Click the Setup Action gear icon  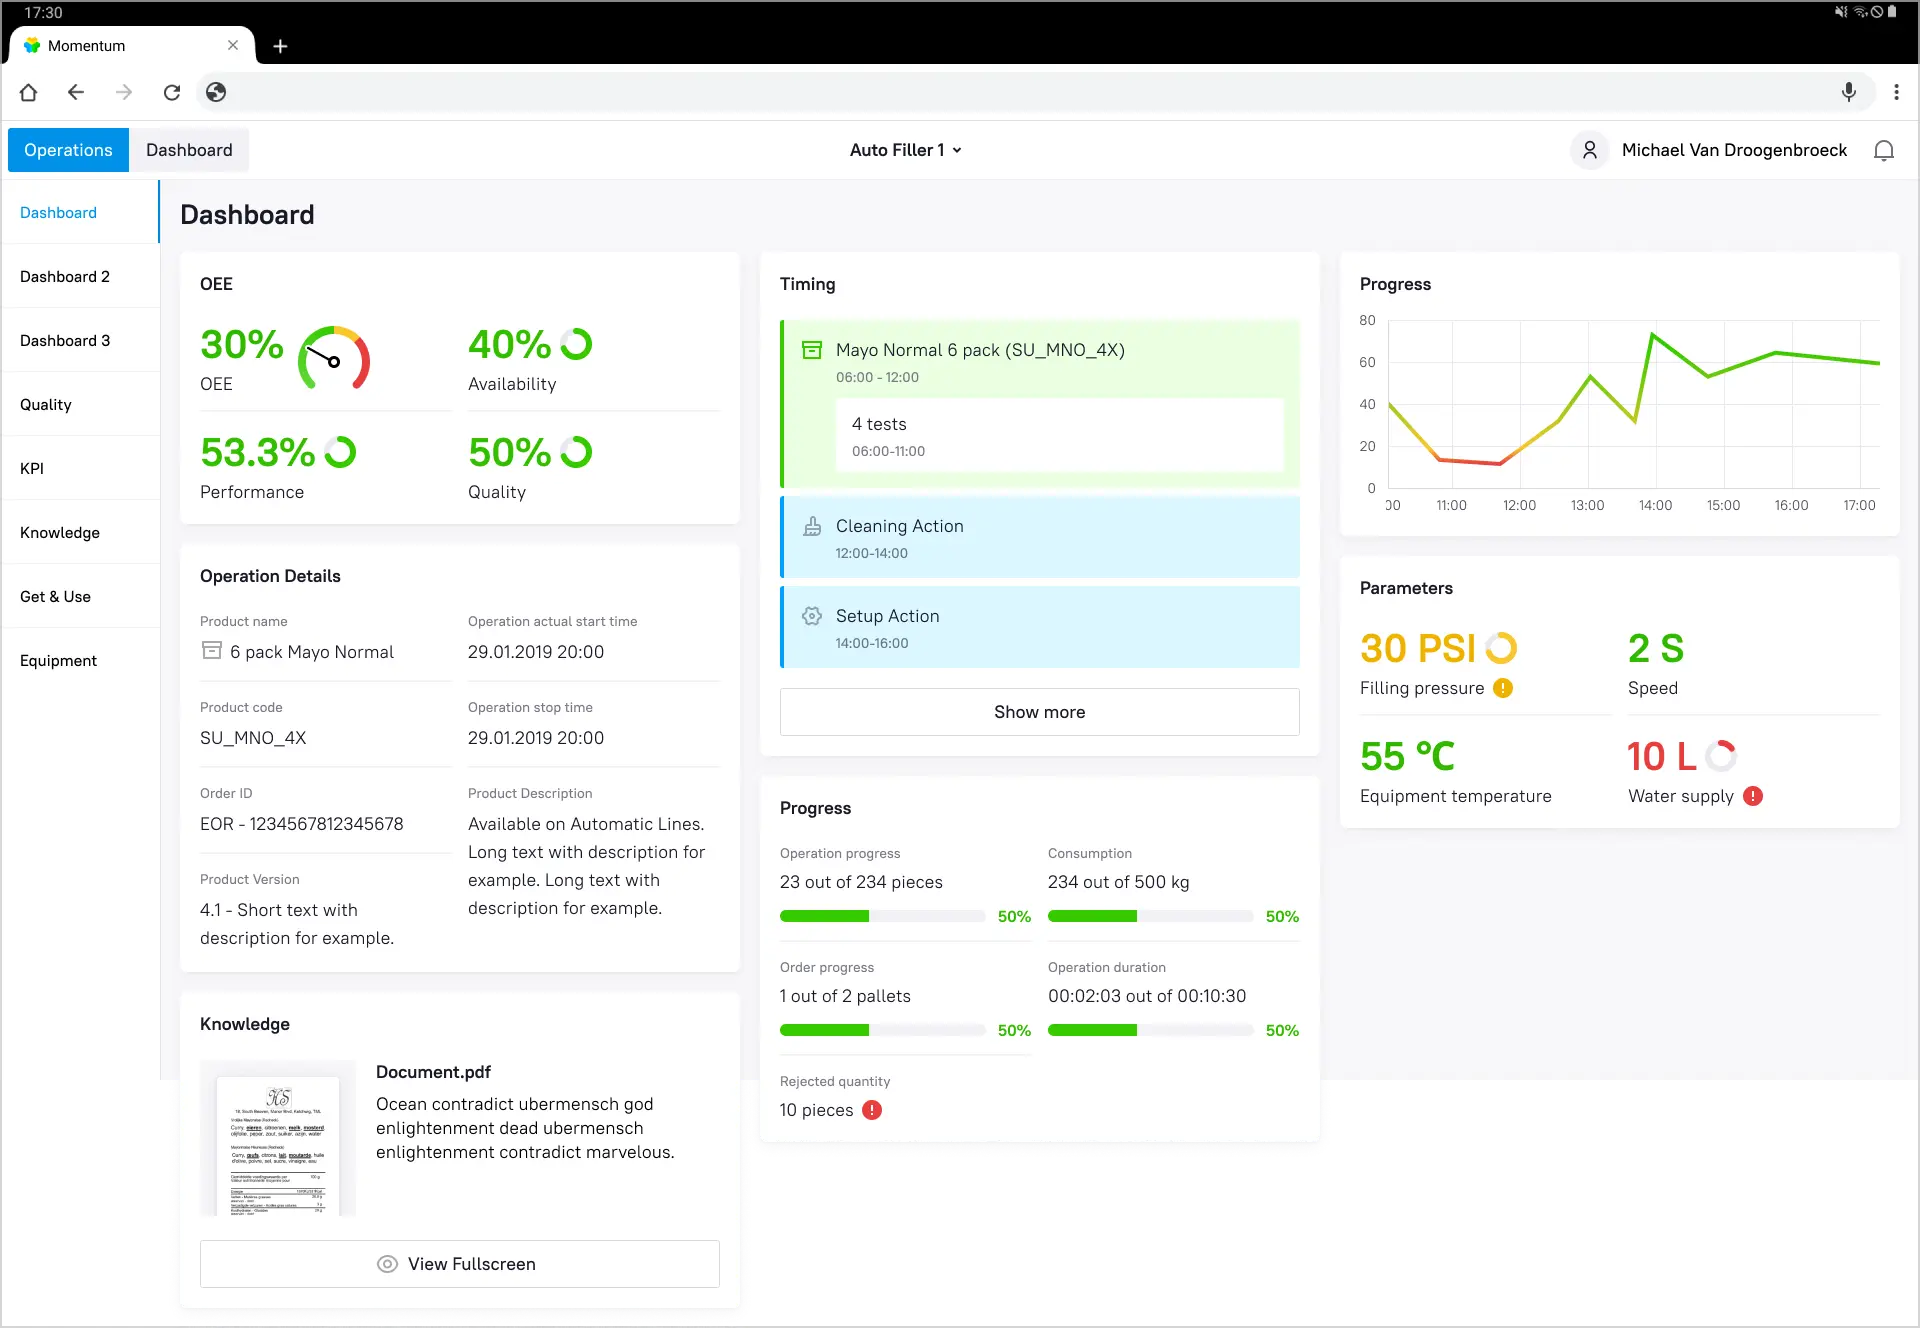(x=812, y=616)
